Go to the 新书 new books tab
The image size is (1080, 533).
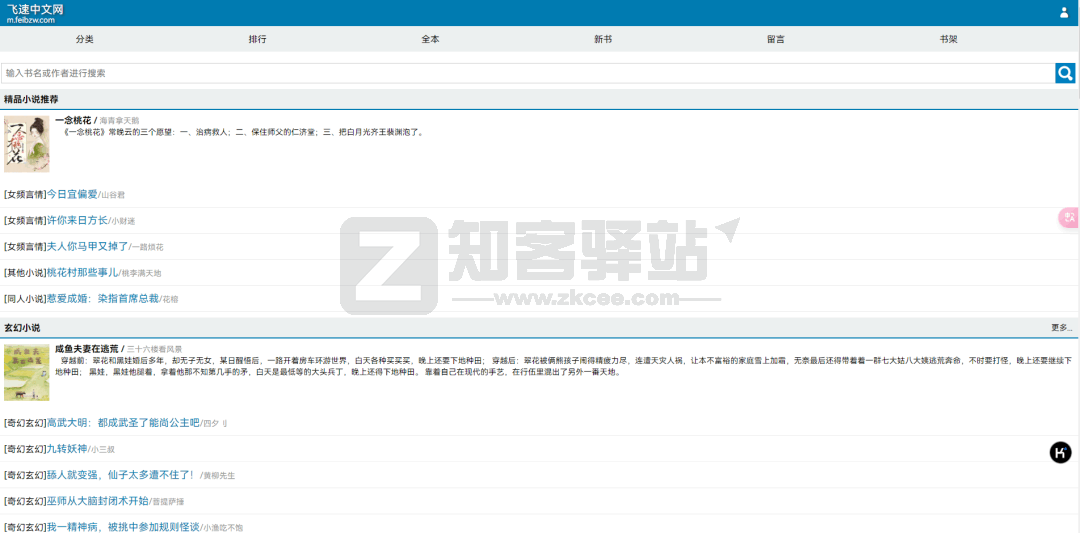coord(603,39)
